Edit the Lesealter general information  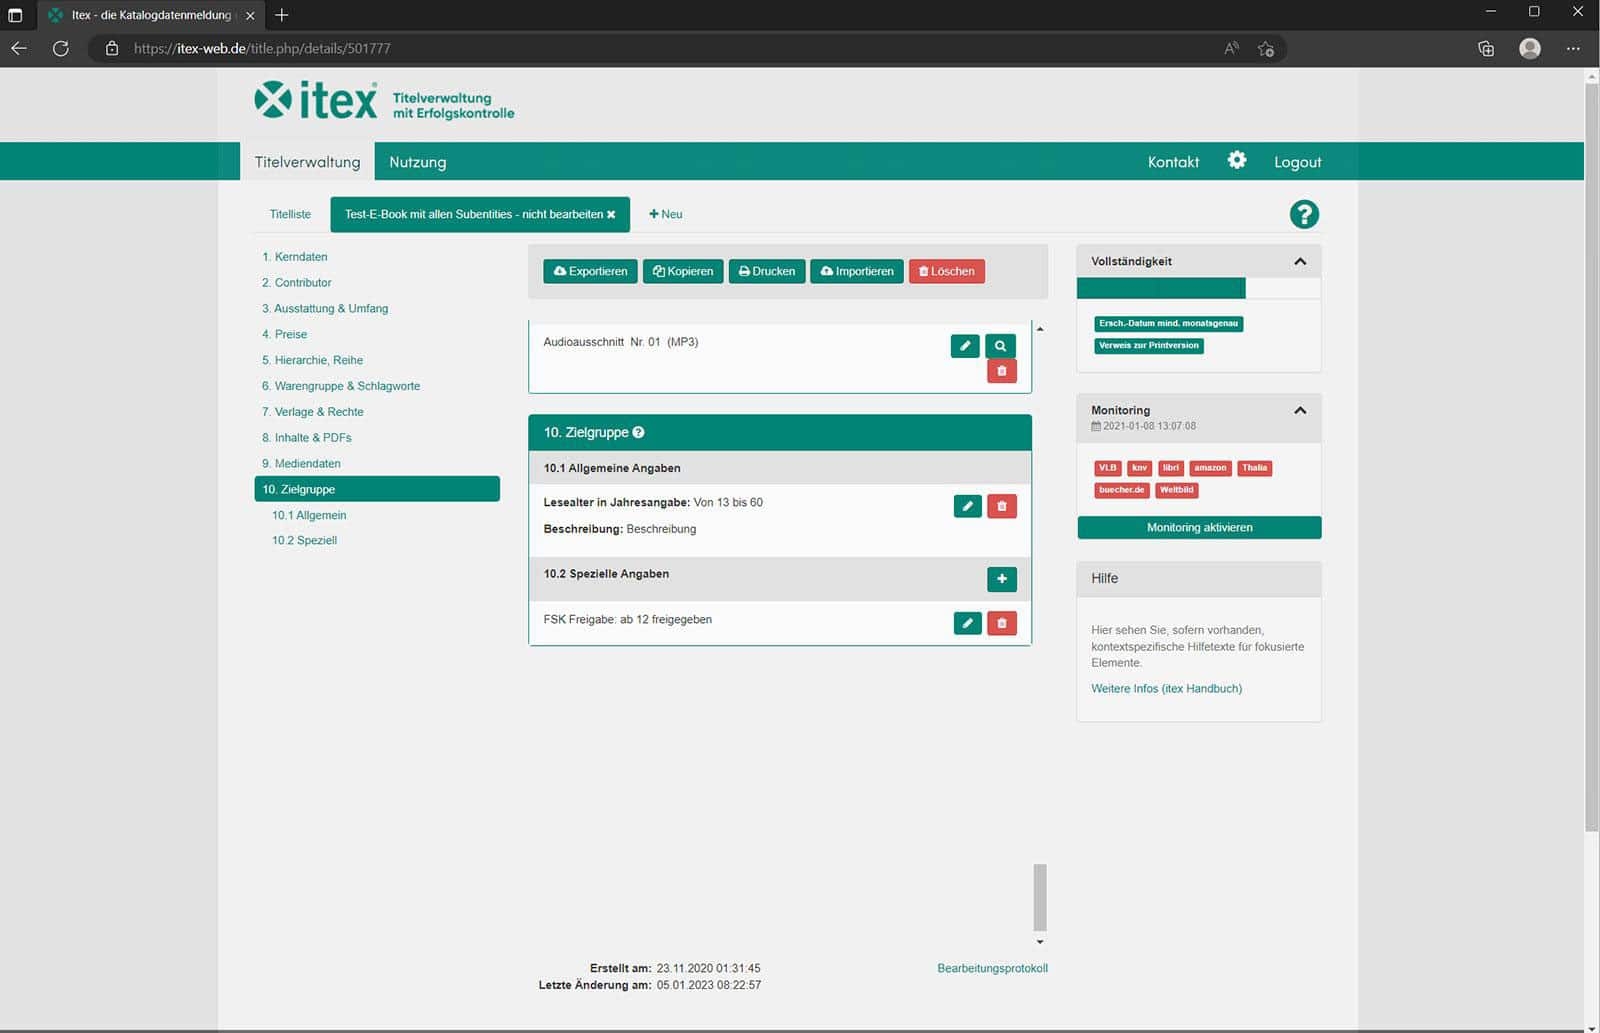[968, 506]
